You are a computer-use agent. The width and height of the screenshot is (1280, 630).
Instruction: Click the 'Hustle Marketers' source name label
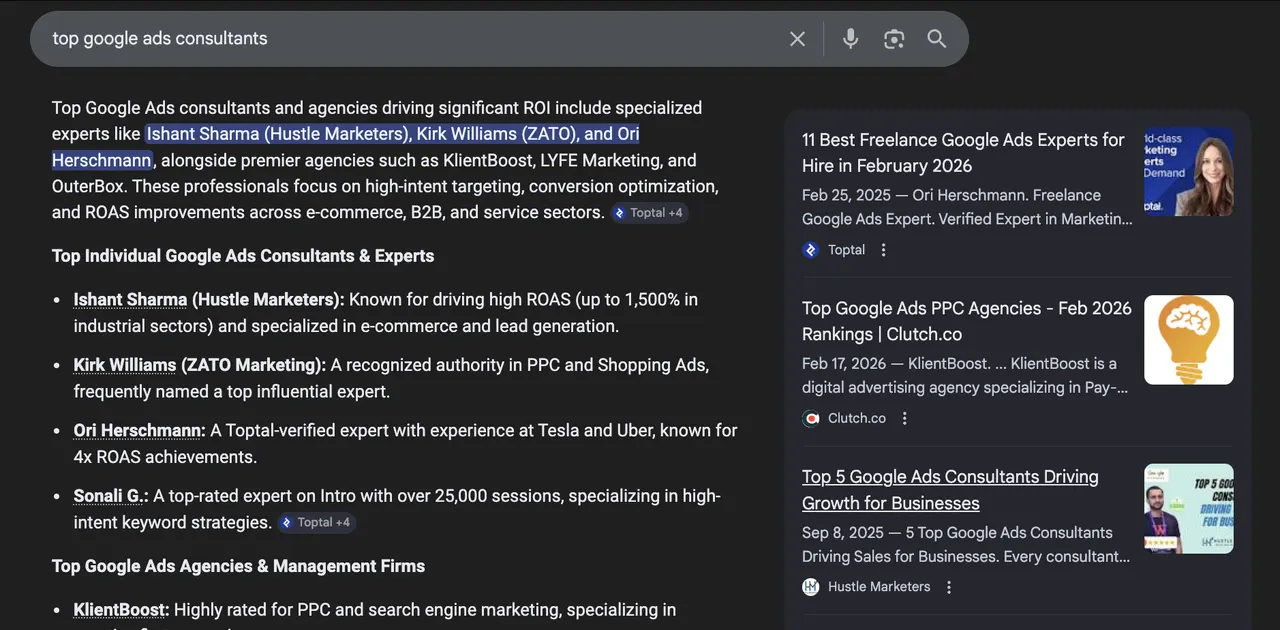coord(879,587)
